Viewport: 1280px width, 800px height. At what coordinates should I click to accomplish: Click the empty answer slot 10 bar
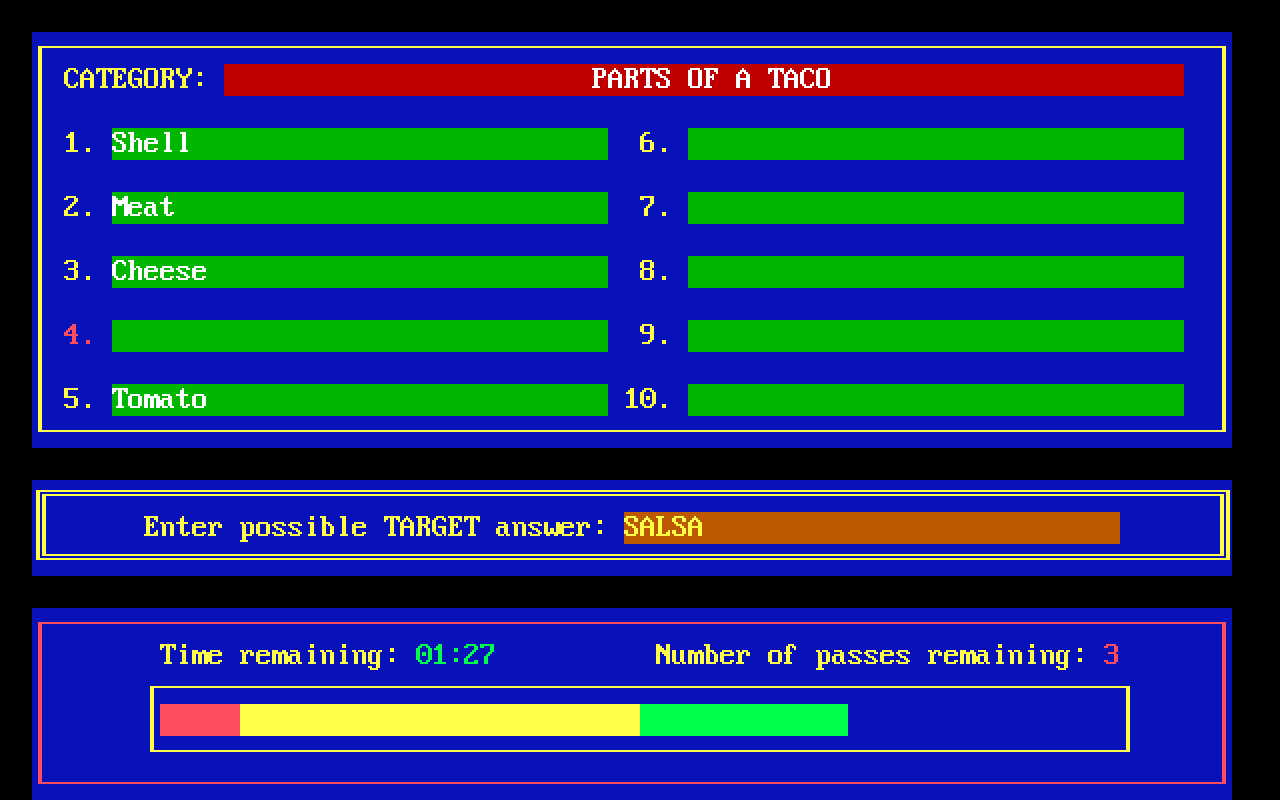[935, 399]
